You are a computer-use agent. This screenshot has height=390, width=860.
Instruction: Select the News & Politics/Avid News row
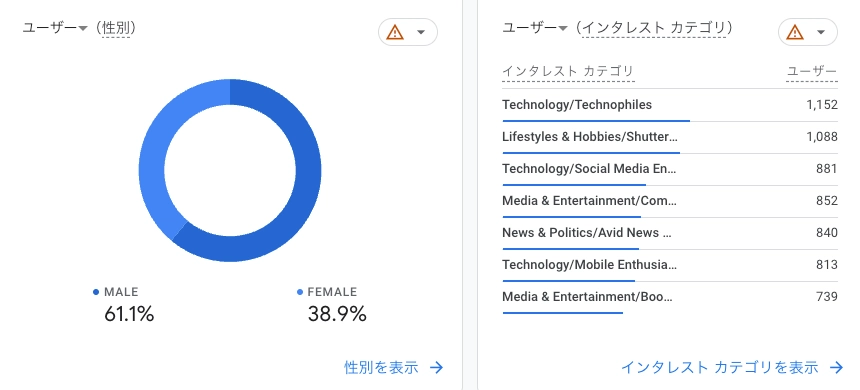(x=670, y=234)
